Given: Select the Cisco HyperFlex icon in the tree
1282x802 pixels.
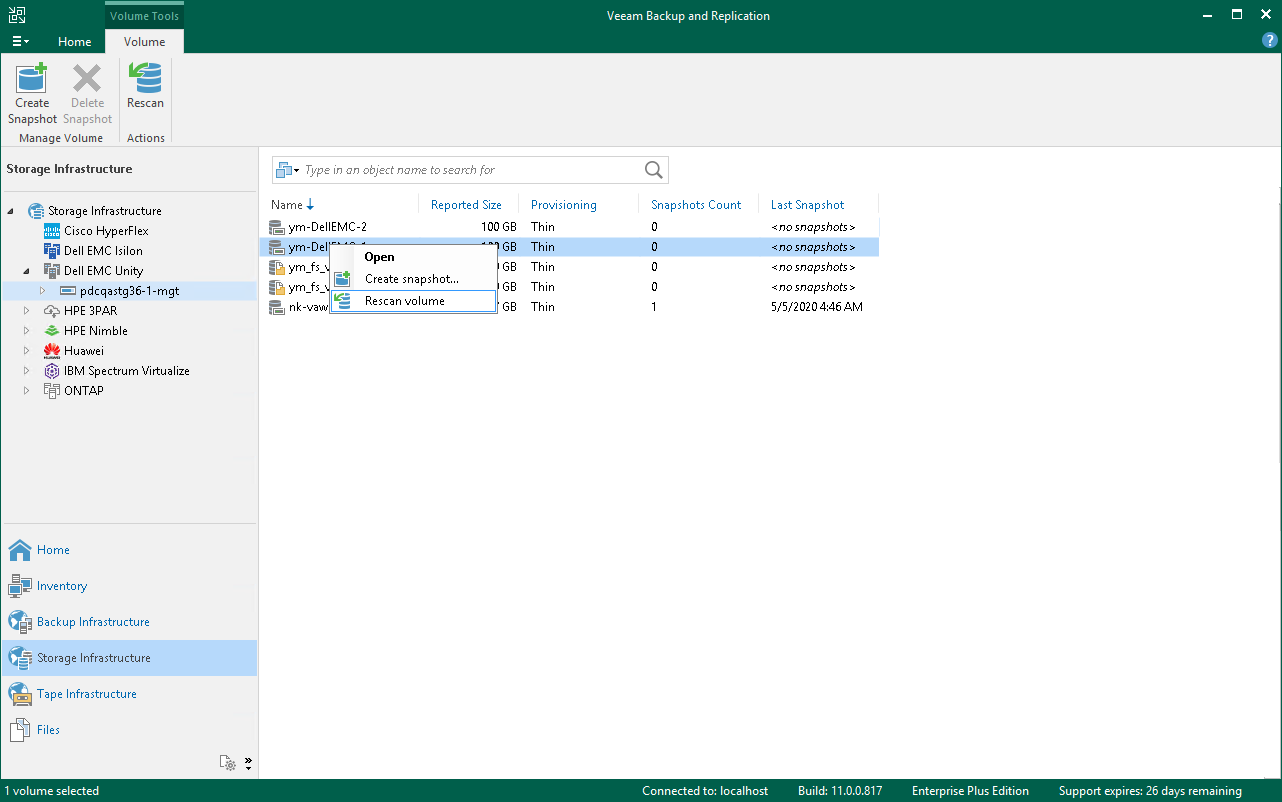Looking at the screenshot, I should [x=52, y=231].
